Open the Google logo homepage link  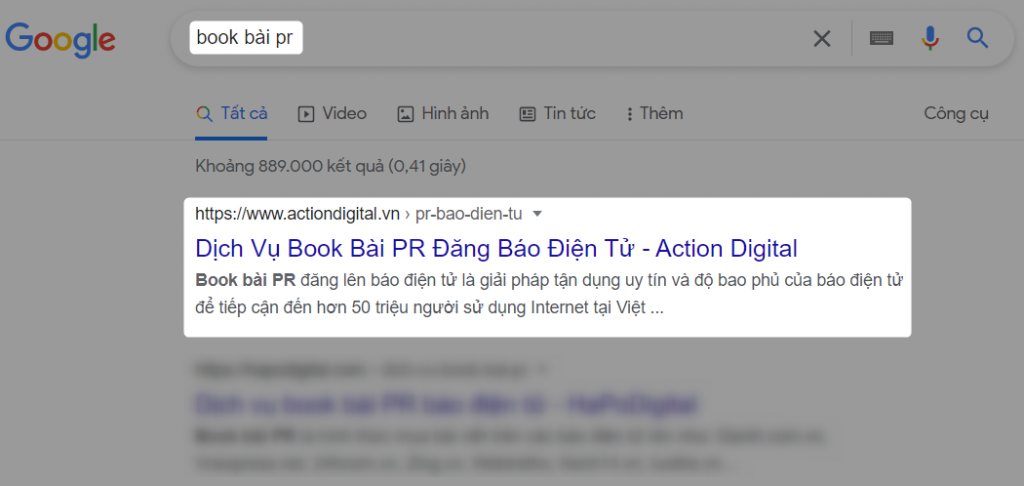[61, 39]
